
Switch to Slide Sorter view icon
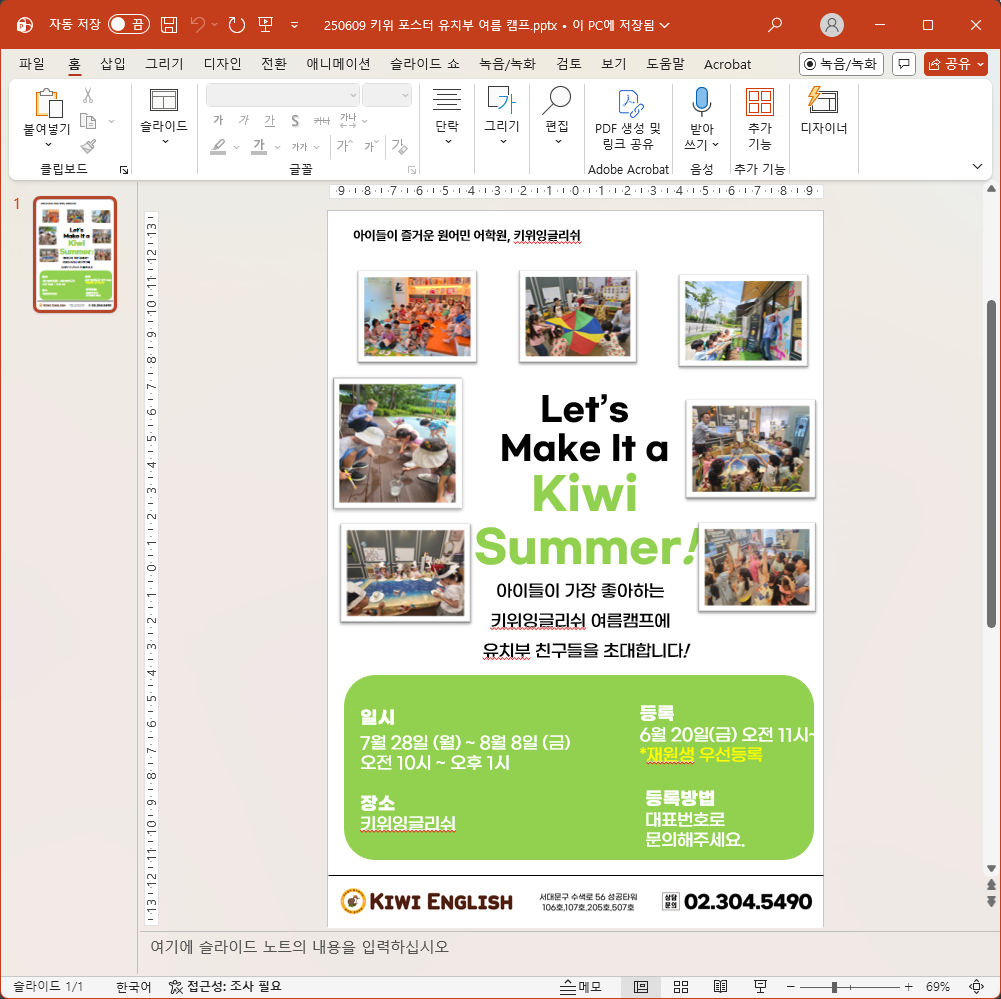pyautogui.click(x=681, y=986)
